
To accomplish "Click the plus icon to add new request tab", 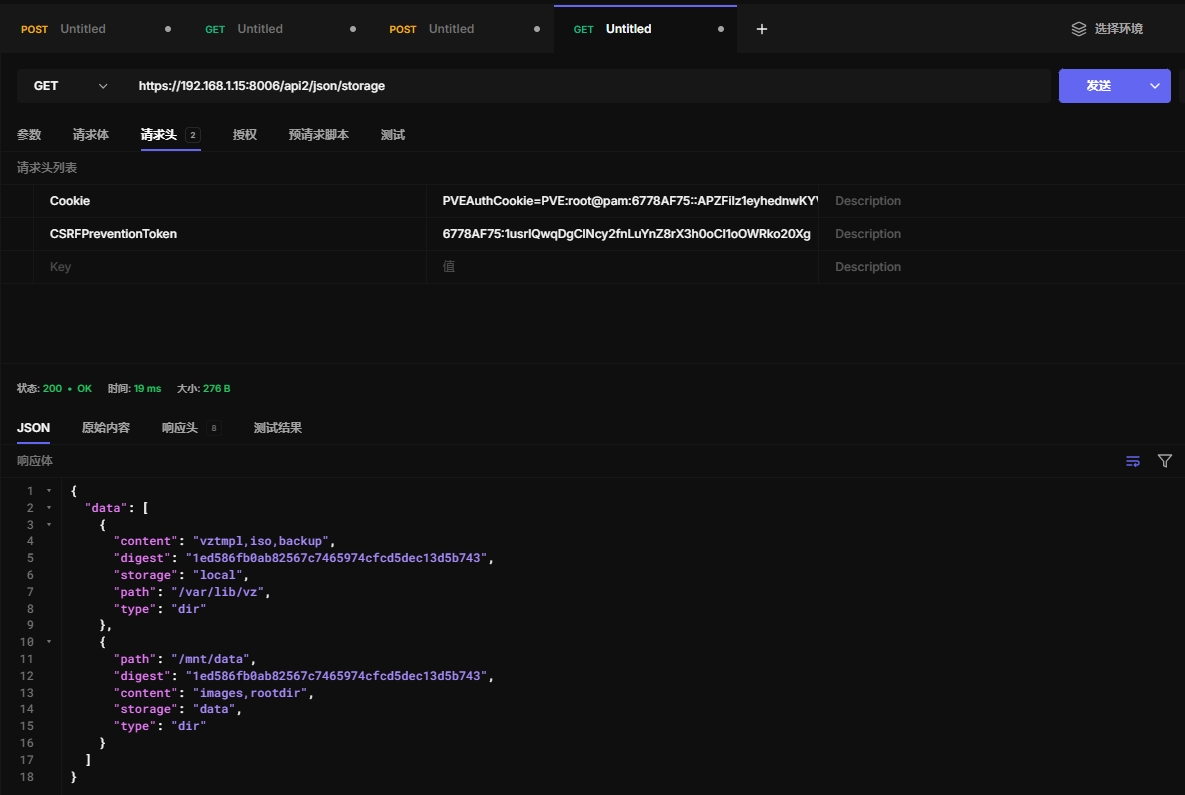I will [762, 29].
